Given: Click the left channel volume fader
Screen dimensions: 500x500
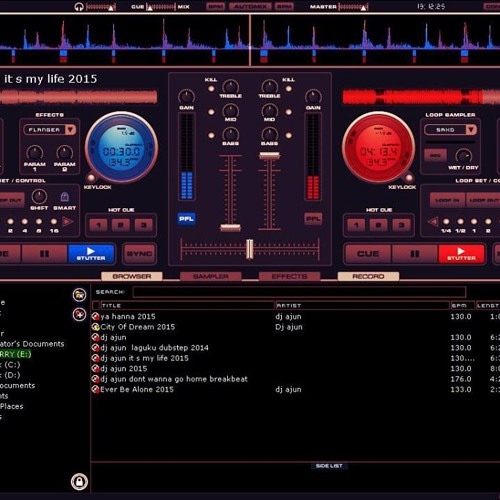Looking at the screenshot, I should coord(230,228).
